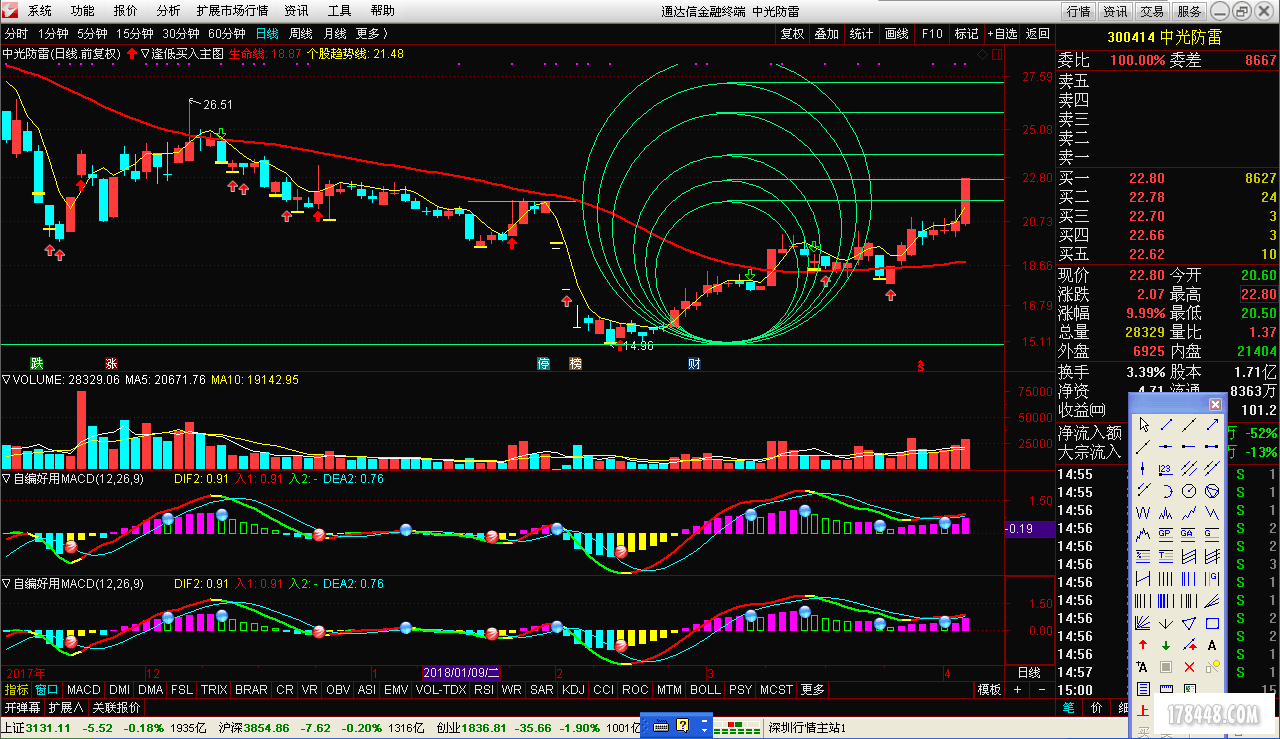The image size is (1280, 739).
Task: Select the triangle drawing tool
Action: tap(1189, 622)
